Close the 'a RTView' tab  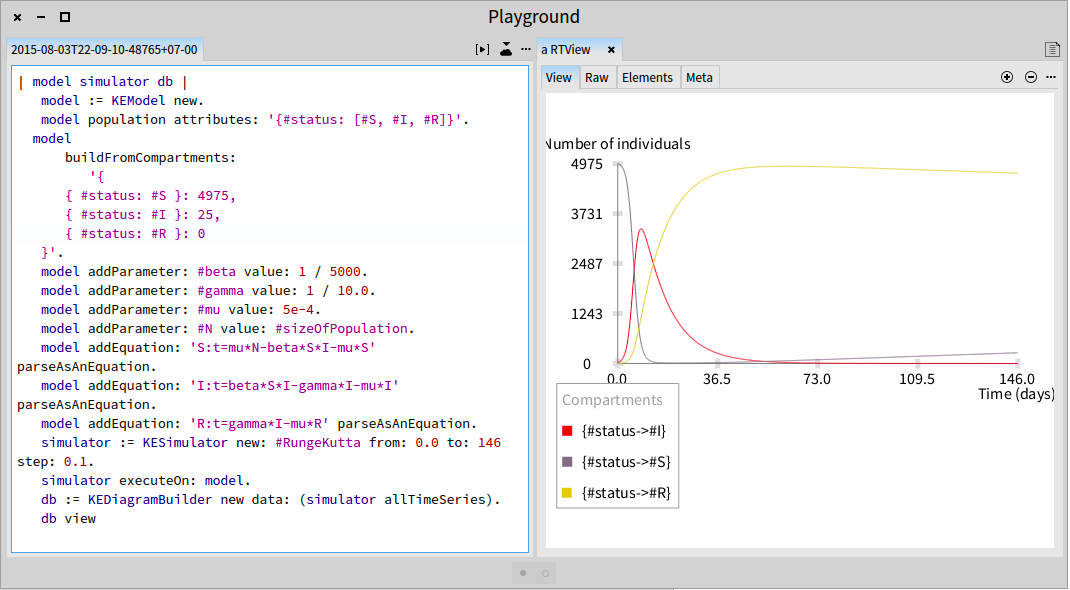(x=611, y=49)
